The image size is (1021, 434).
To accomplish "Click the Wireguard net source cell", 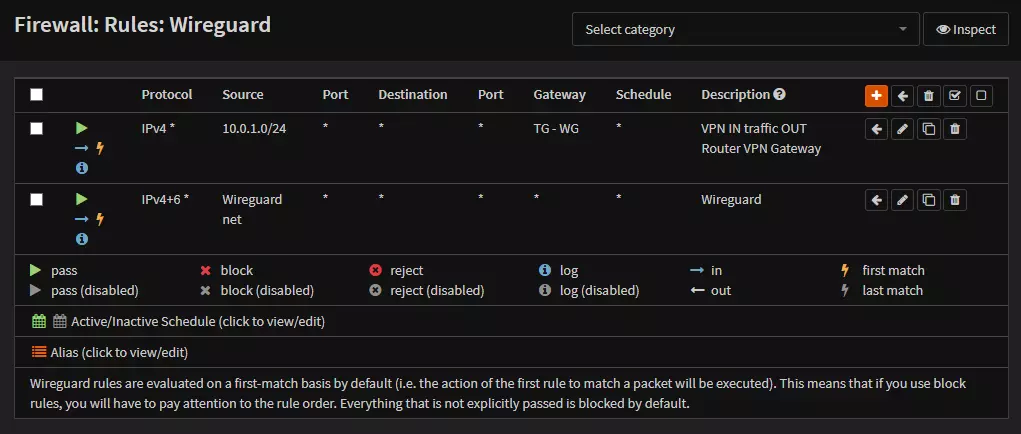I will tap(252, 210).
